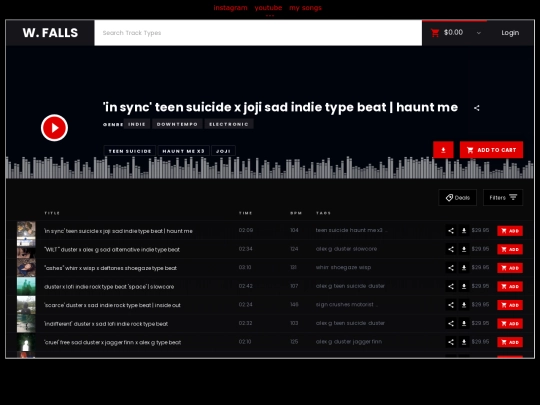Add 'ashes' track to cart

(510, 268)
